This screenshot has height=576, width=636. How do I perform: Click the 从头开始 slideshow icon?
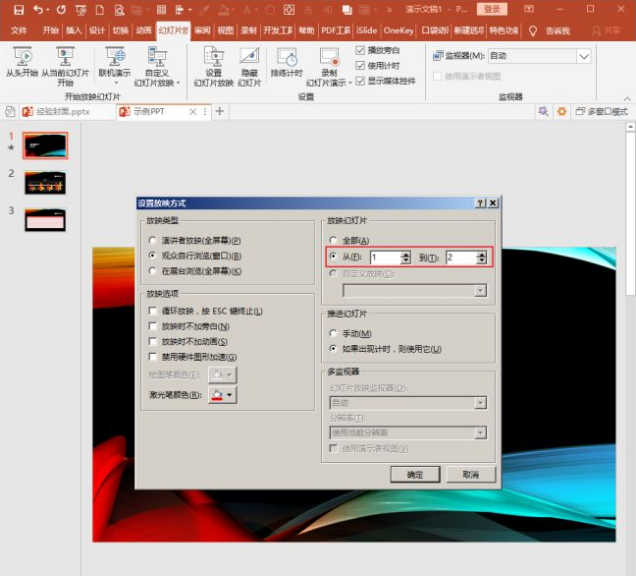tap(22, 57)
